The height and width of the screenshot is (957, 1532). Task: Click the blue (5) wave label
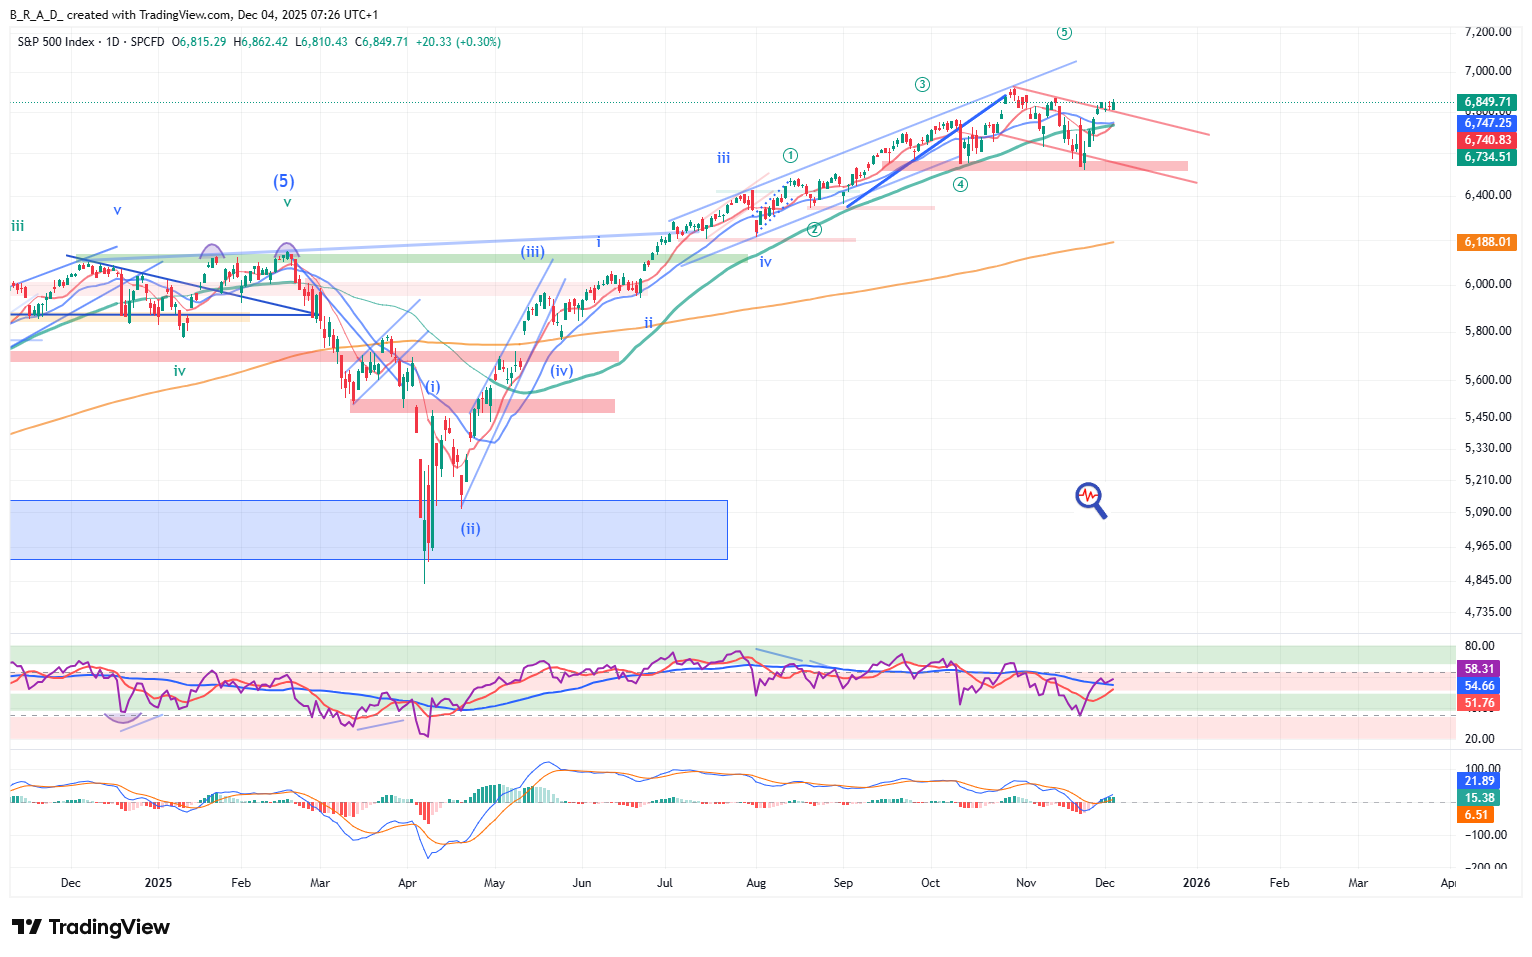pos(284,181)
